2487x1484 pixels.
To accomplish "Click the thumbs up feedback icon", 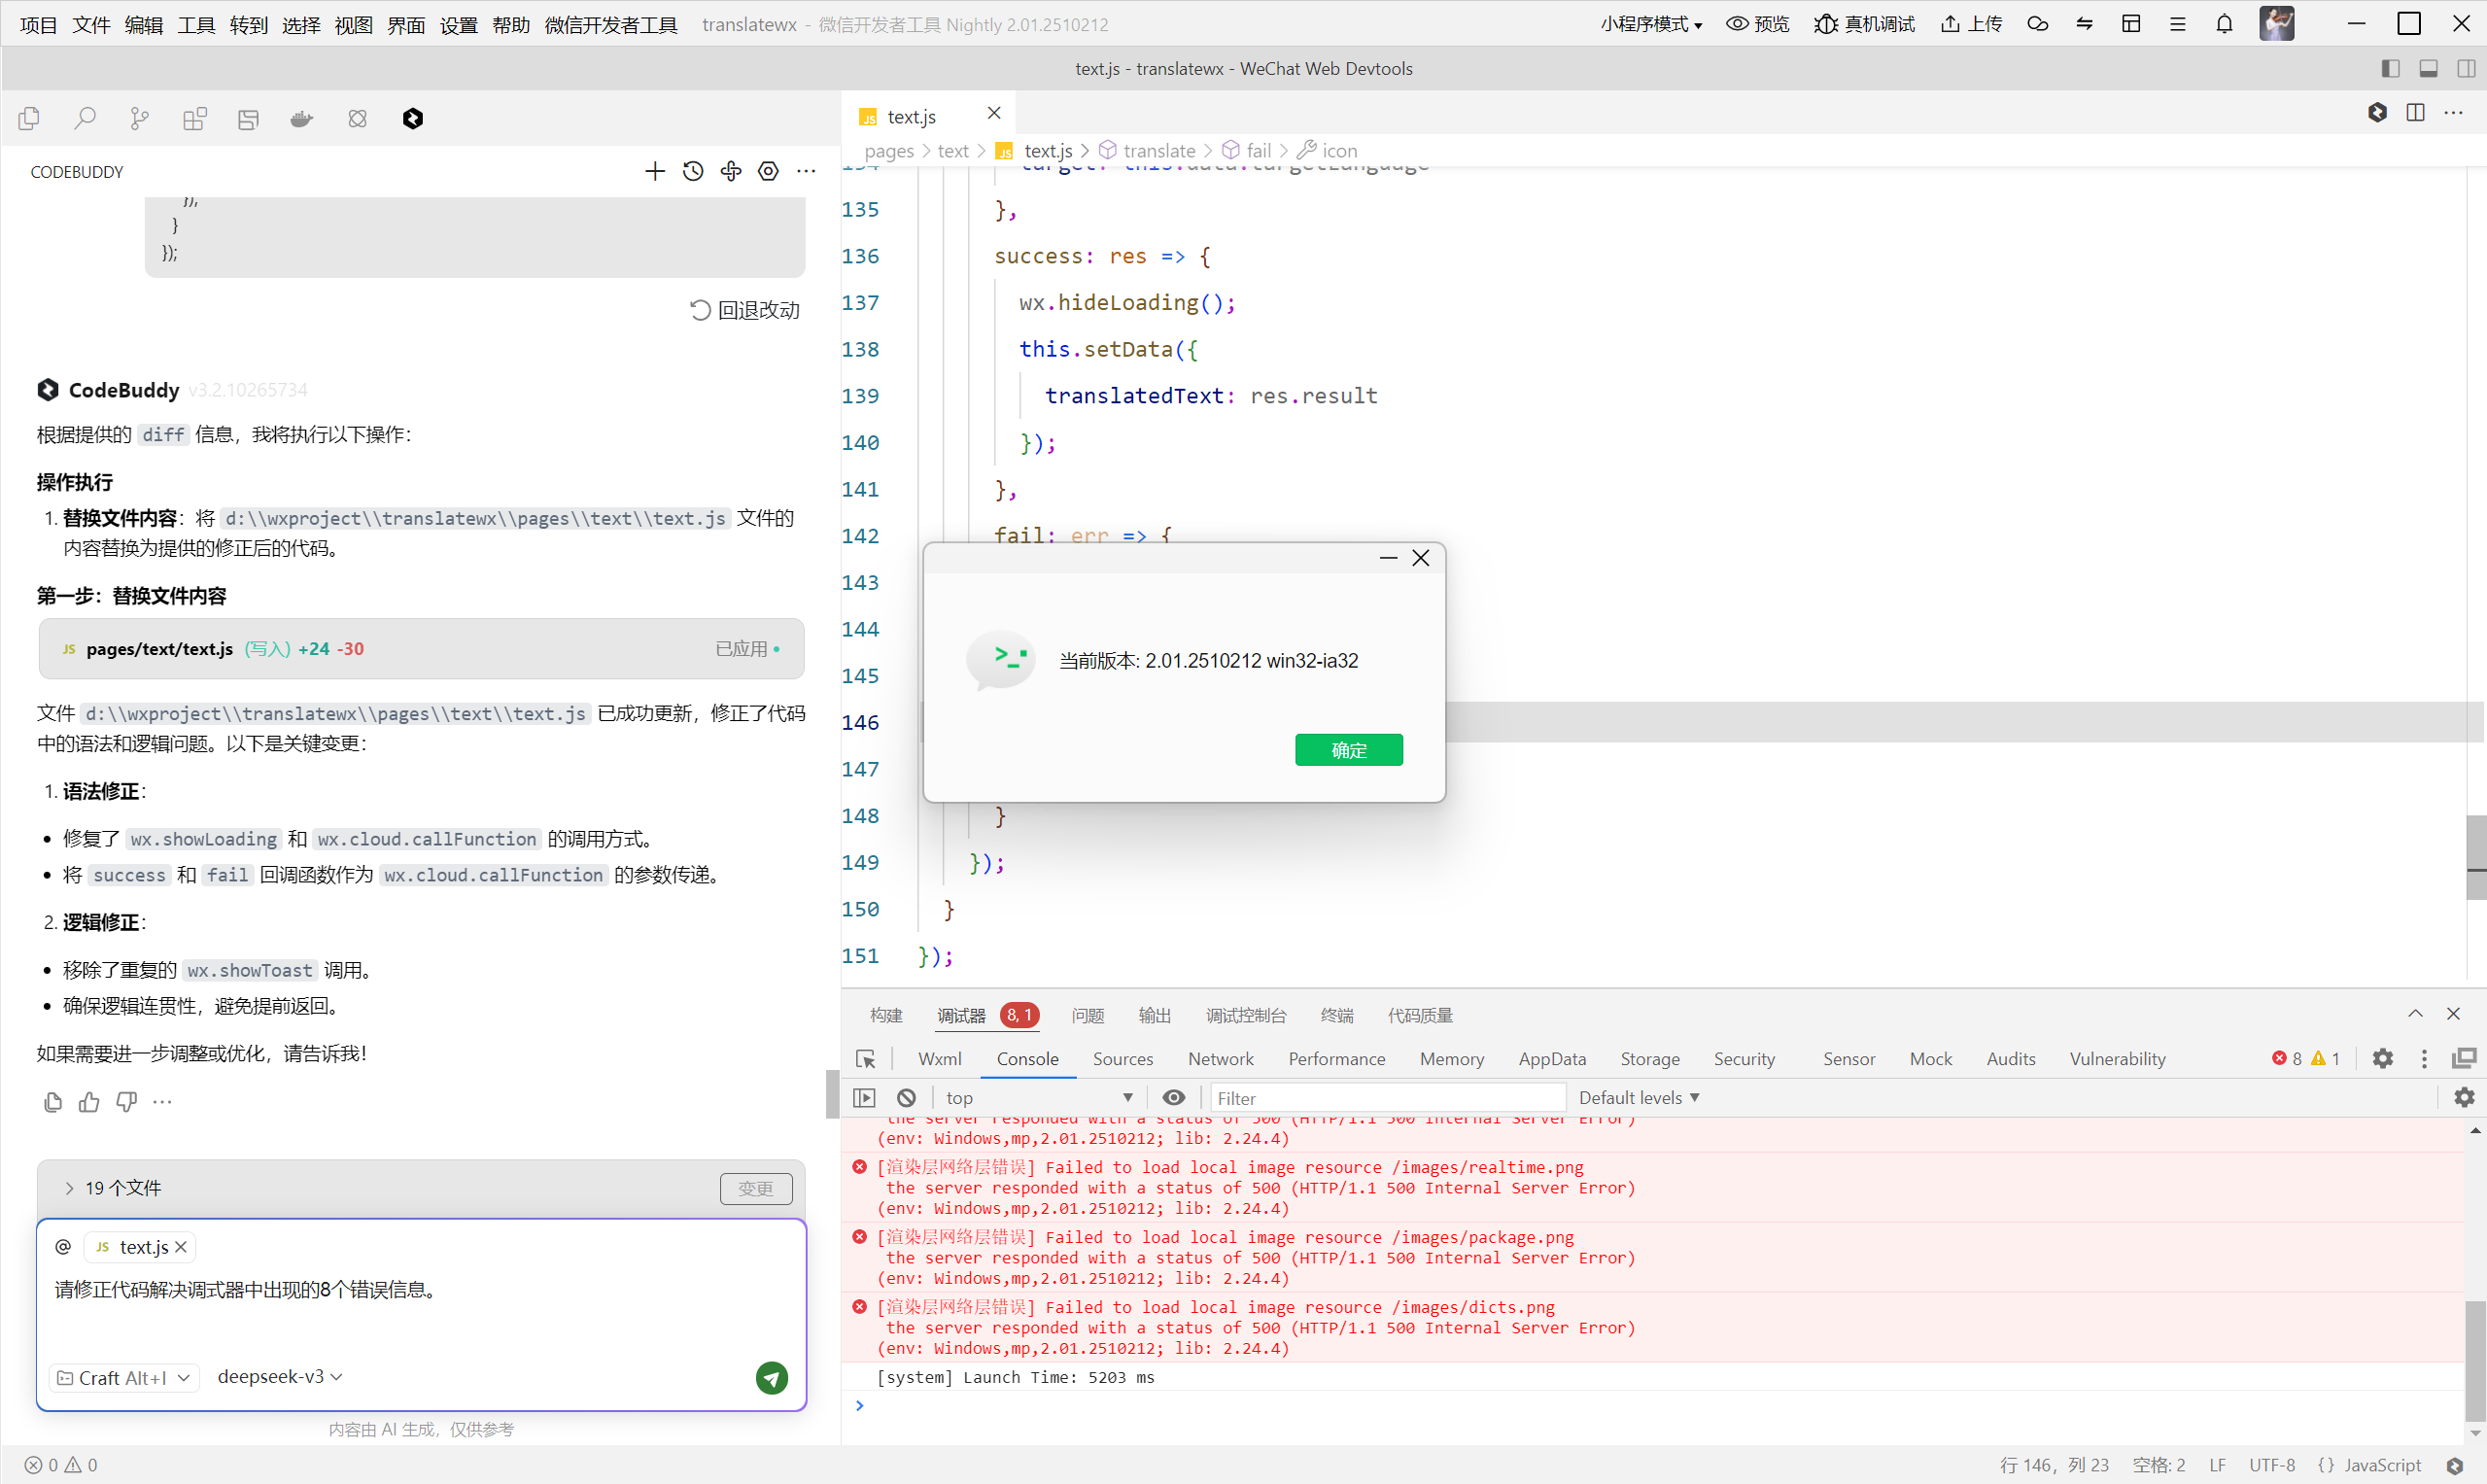I will point(89,1102).
